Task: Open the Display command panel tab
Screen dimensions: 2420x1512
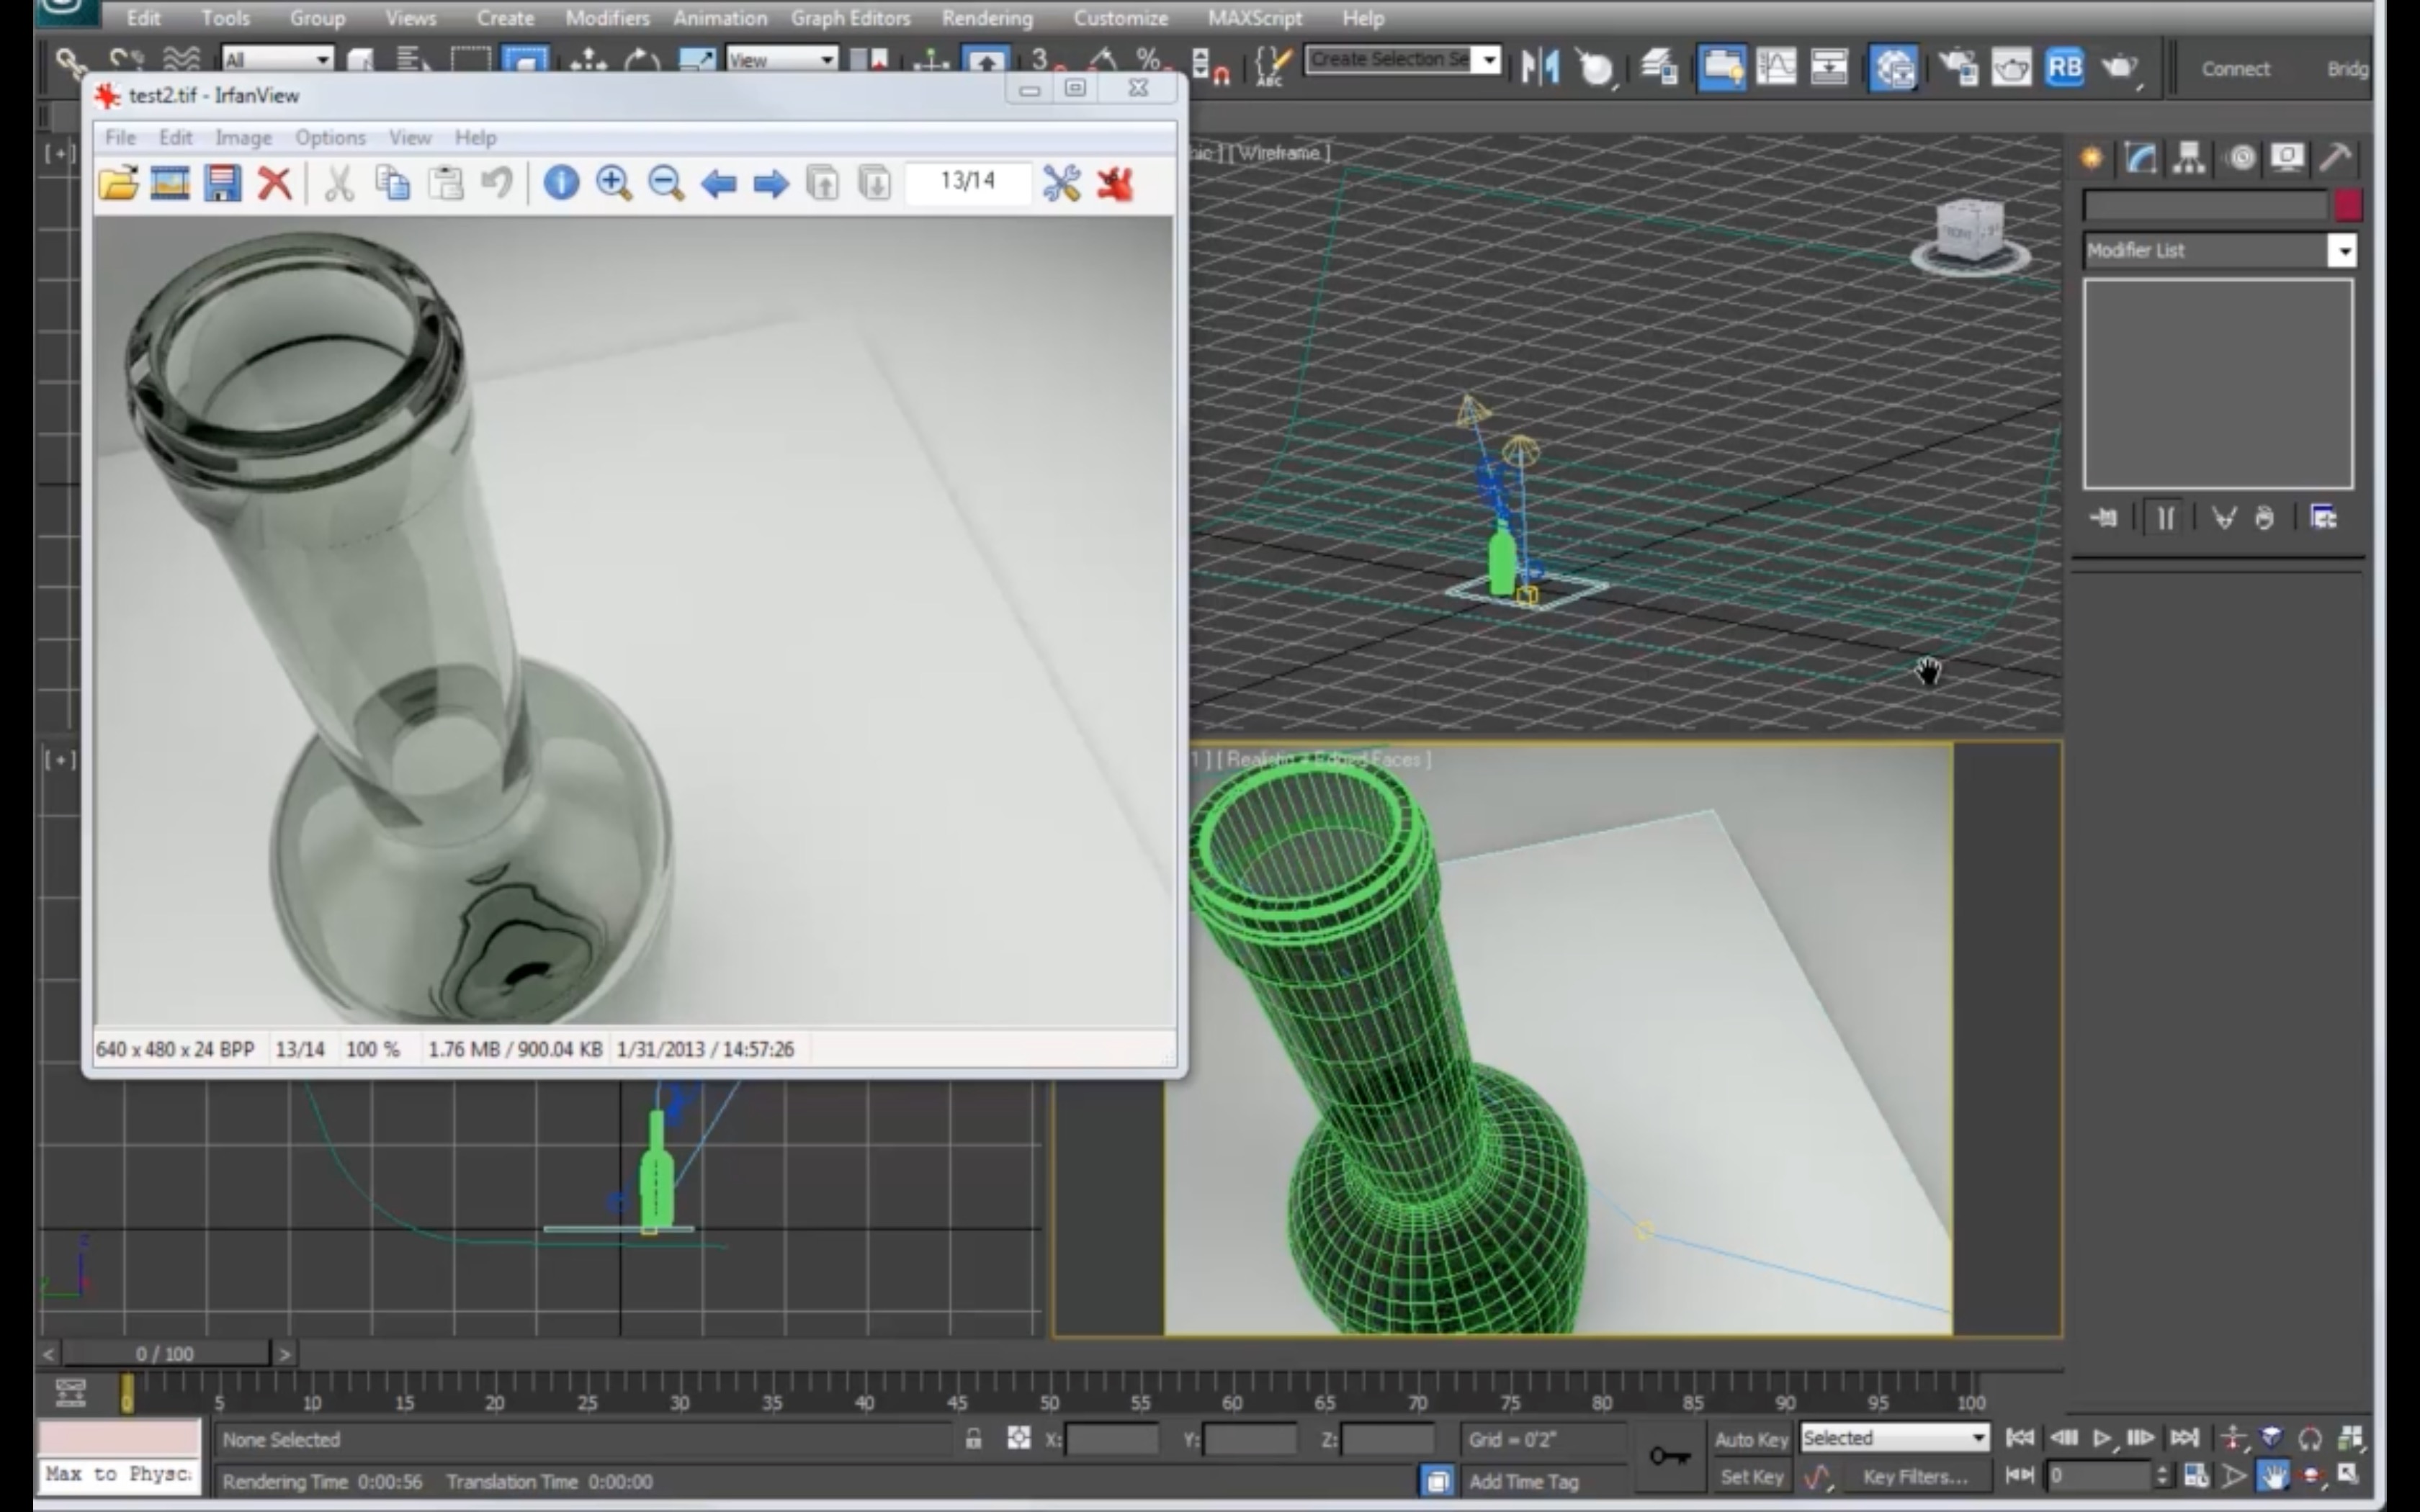Action: pos(2287,158)
